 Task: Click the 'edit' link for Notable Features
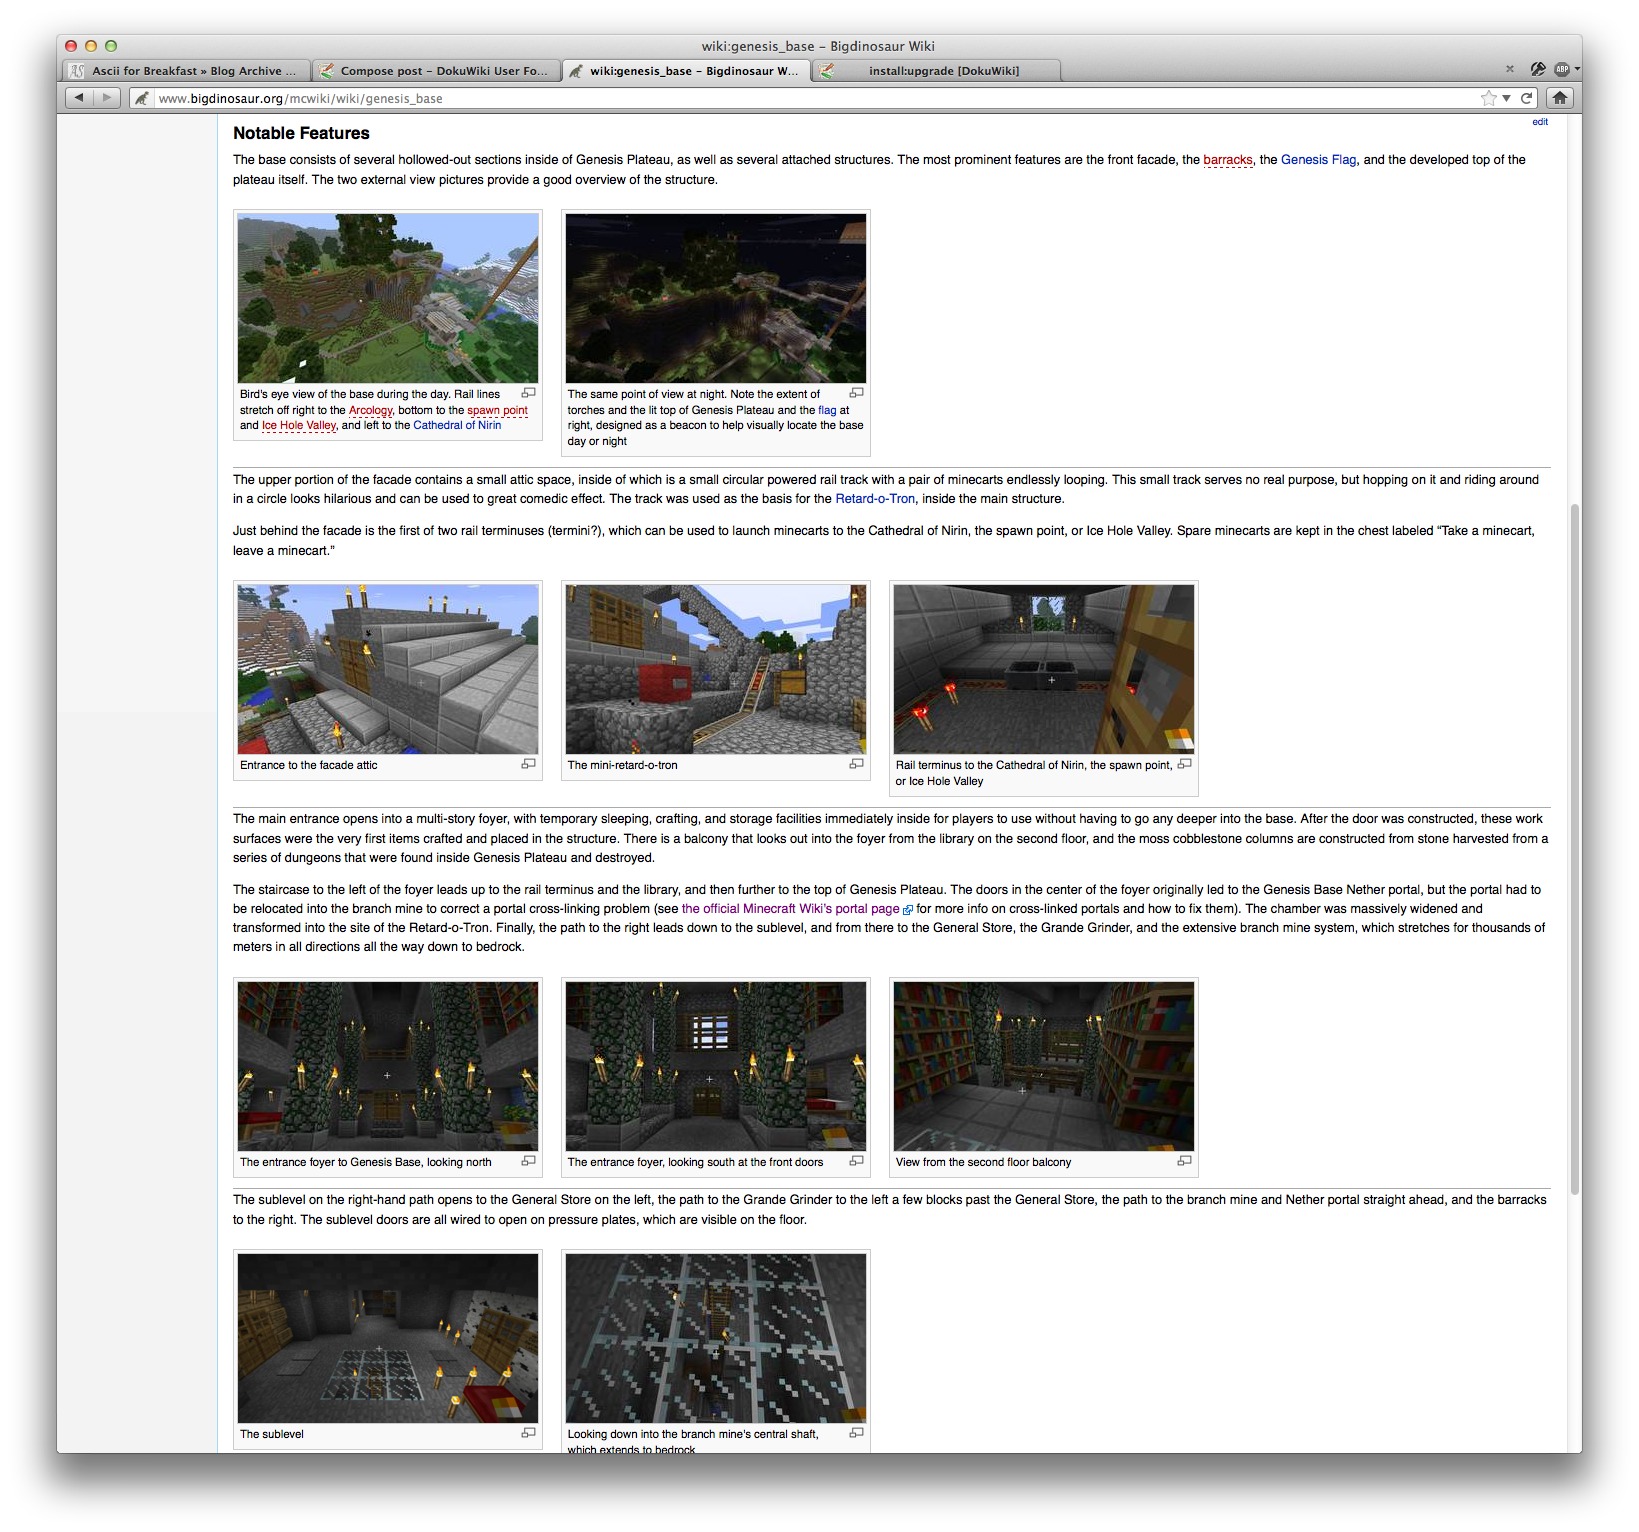[1540, 122]
